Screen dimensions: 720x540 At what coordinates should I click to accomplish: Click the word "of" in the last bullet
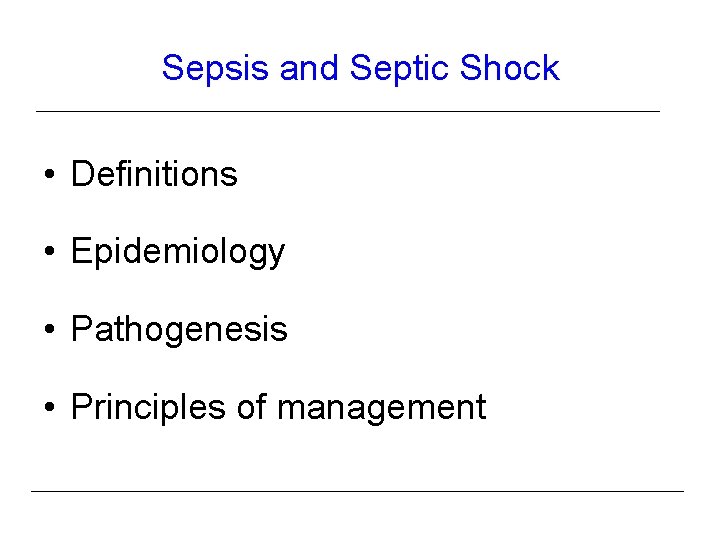252,407
